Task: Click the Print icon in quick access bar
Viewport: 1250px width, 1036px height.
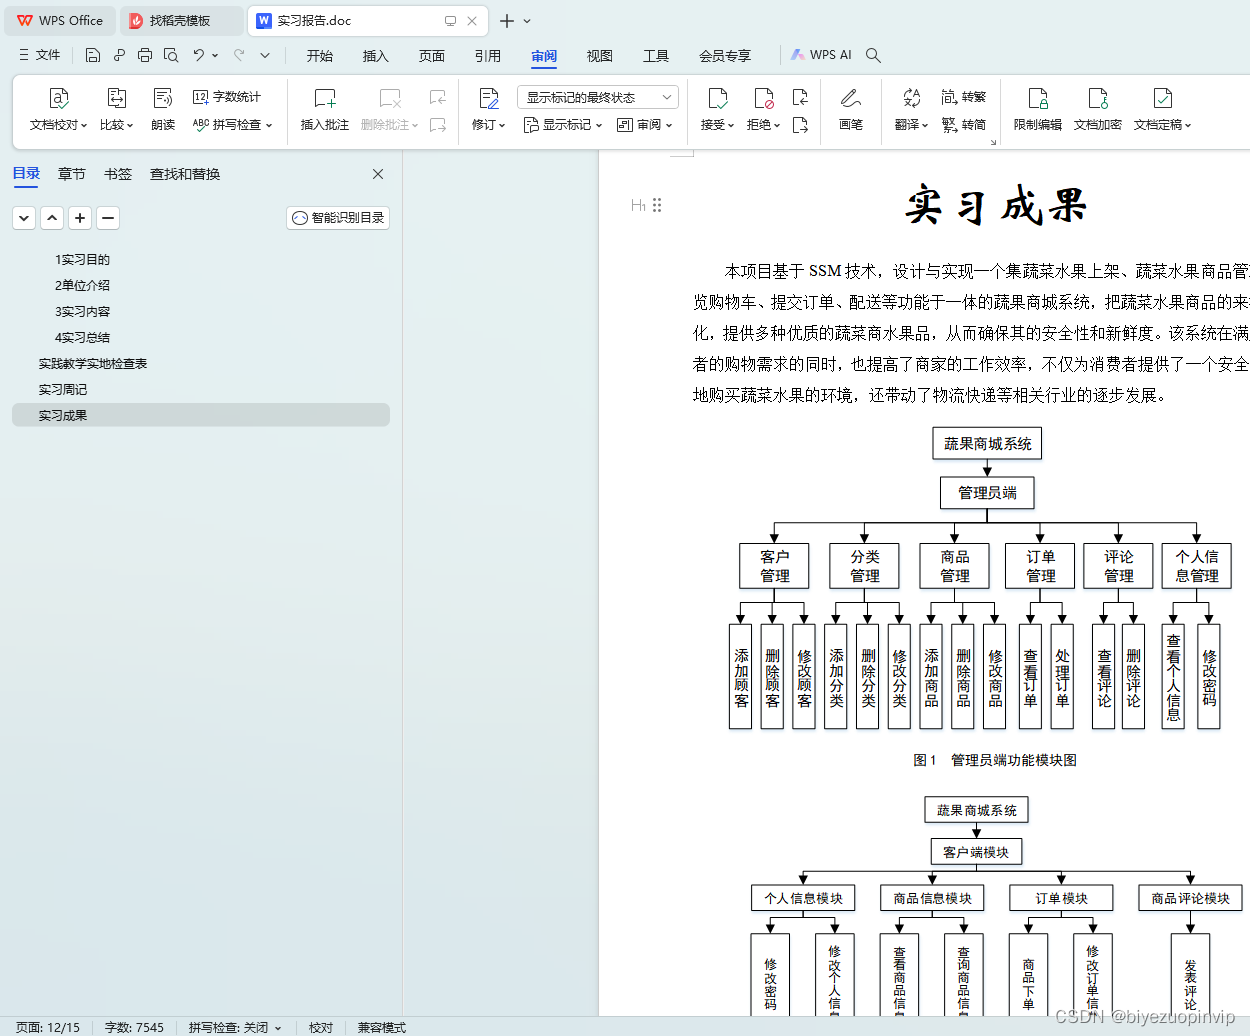Action: [145, 55]
